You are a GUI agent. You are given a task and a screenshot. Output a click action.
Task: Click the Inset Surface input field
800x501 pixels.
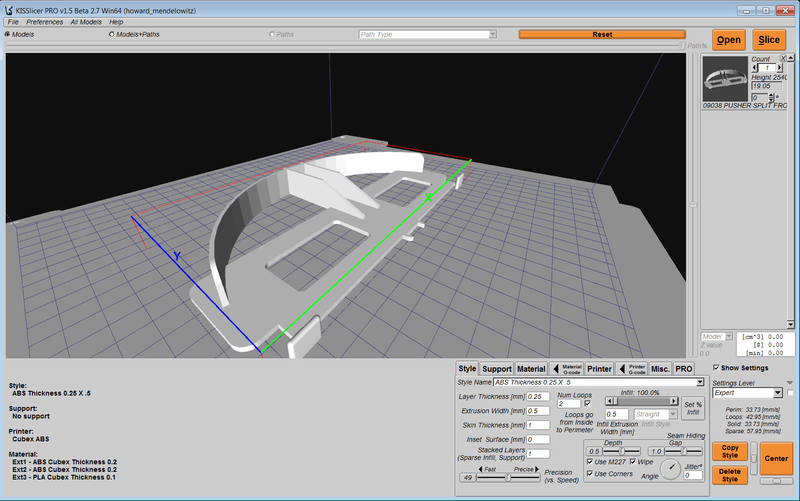(538, 439)
